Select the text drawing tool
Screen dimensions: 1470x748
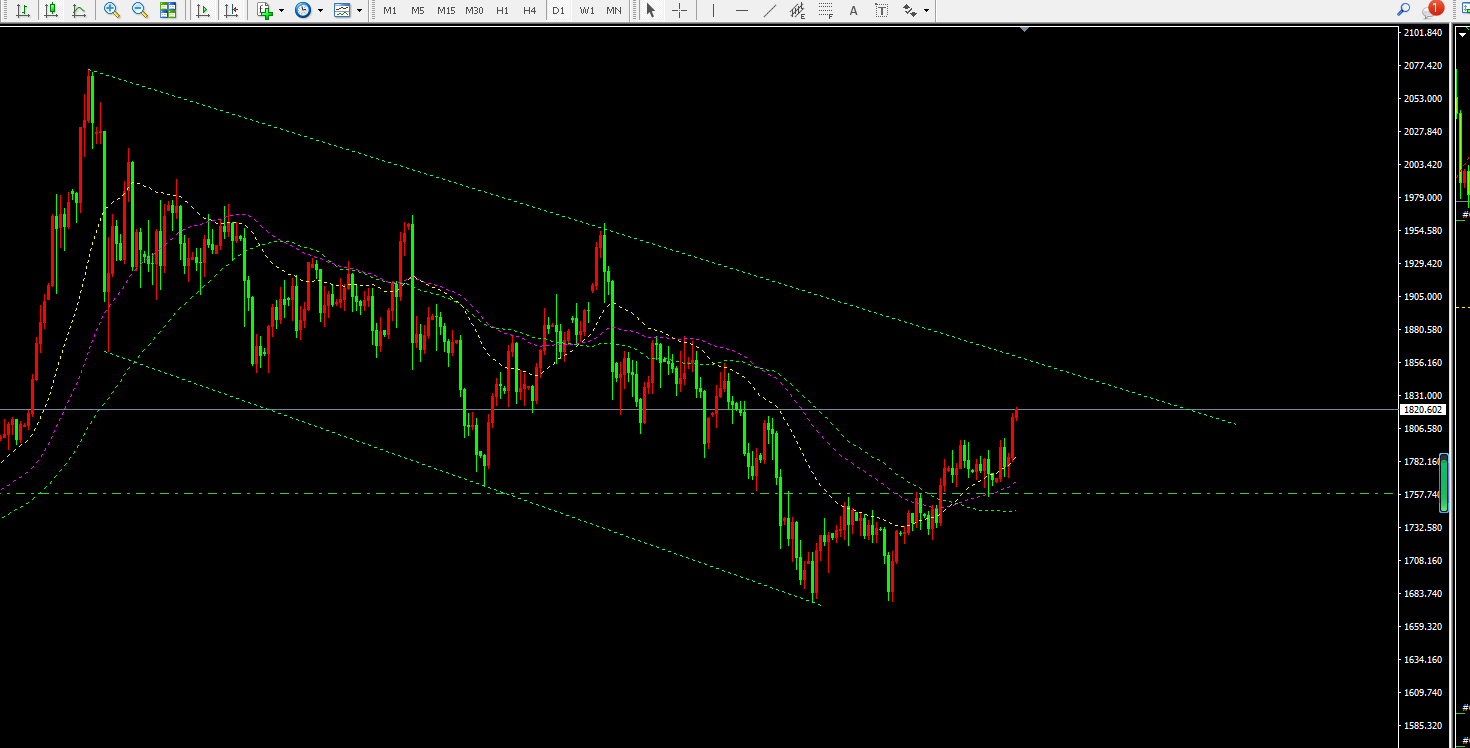pyautogui.click(x=853, y=10)
